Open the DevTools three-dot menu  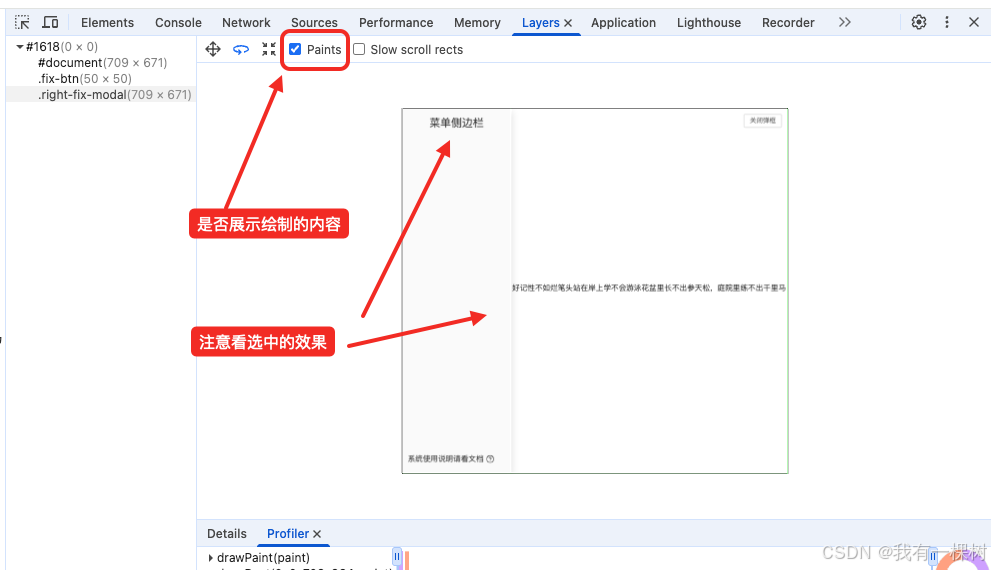(x=947, y=22)
